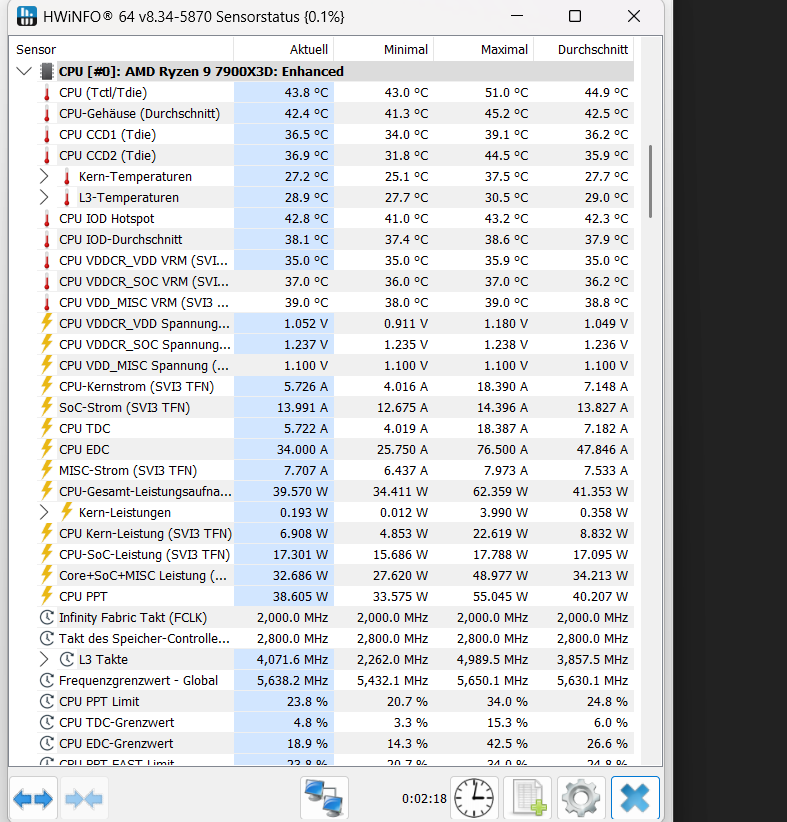Click 4,071.6 MHz current L3 Takte value
The width and height of the screenshot is (787, 822).
292,659
